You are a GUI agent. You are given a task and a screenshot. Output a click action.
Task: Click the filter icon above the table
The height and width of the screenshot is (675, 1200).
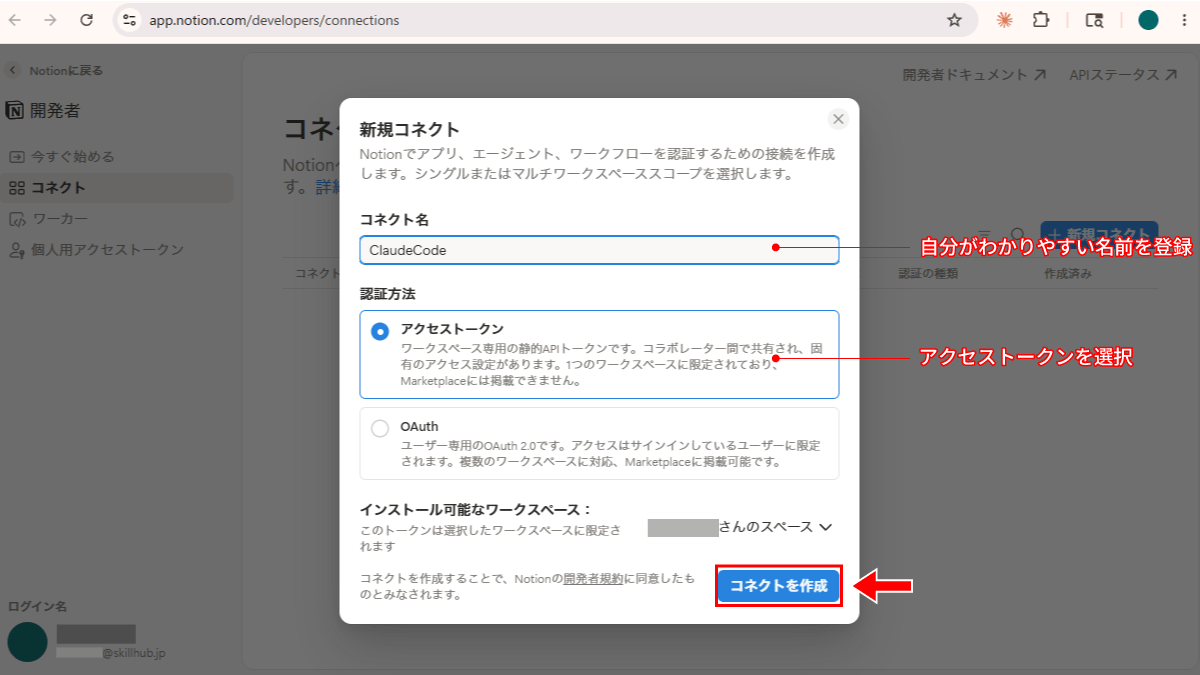[985, 235]
